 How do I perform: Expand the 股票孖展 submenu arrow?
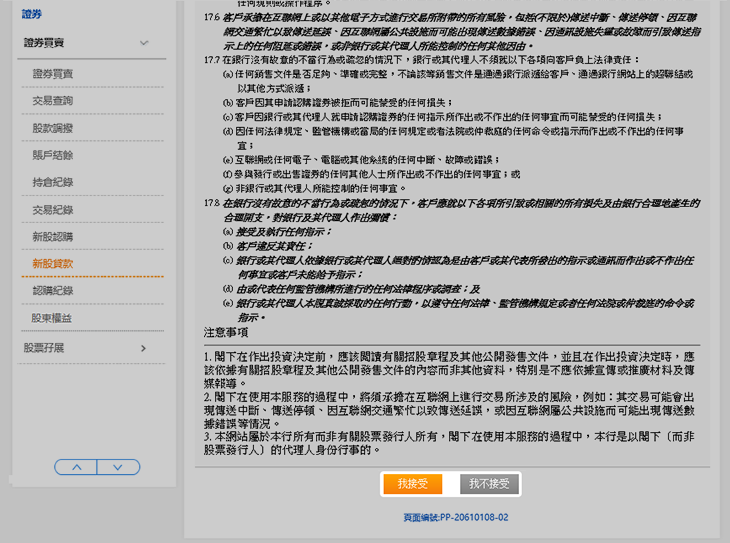click(x=144, y=348)
